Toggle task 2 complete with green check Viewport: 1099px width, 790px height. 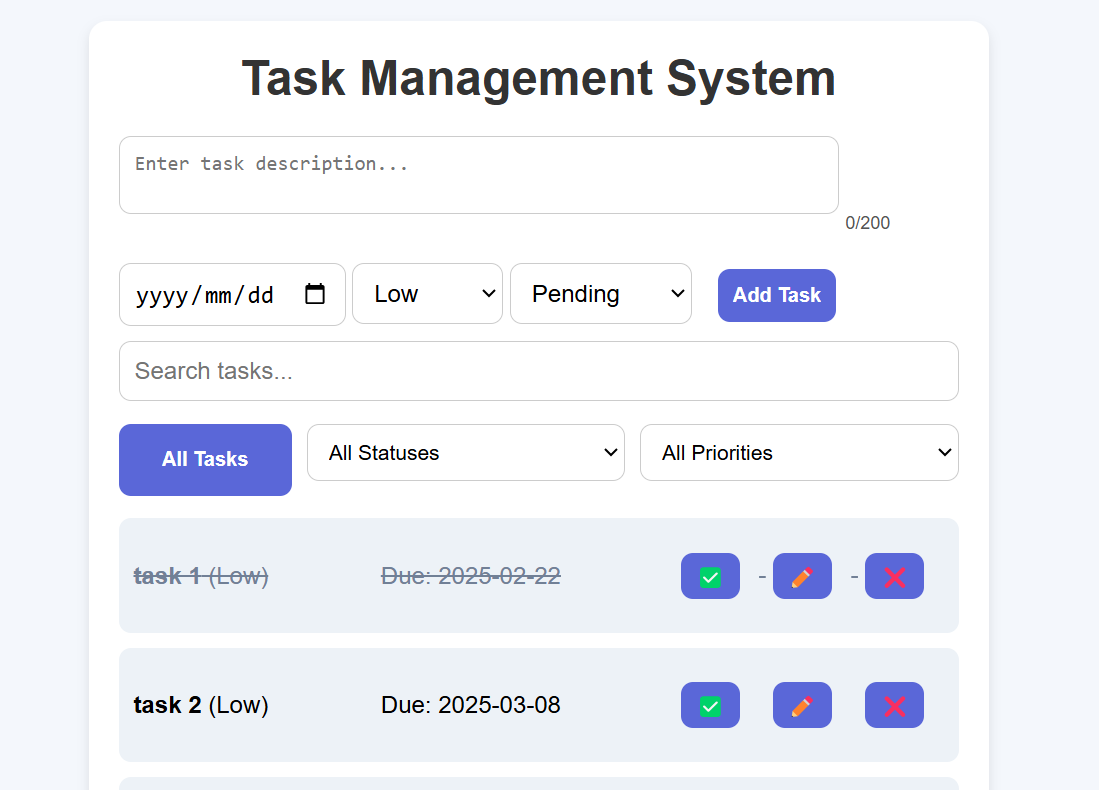[x=710, y=705]
